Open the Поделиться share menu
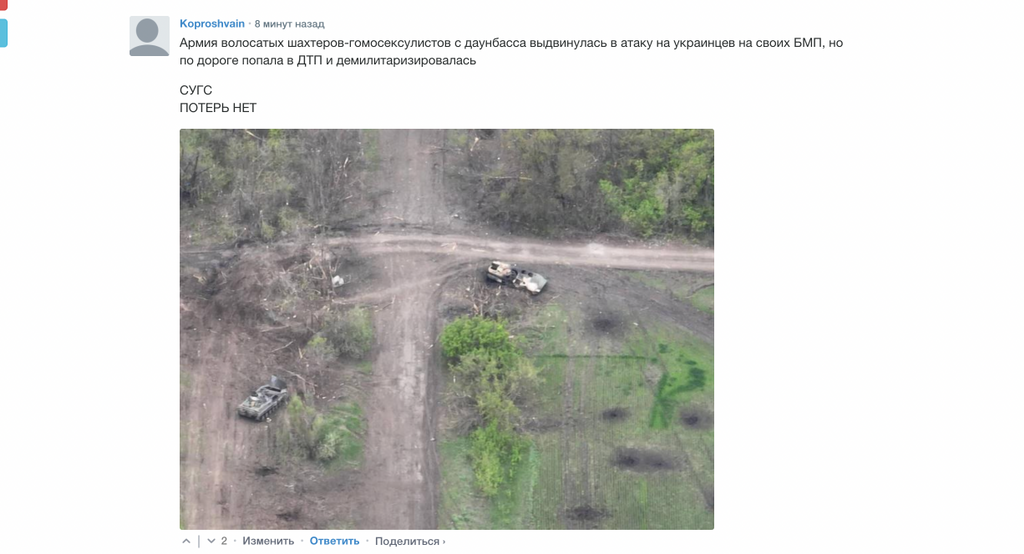 point(407,541)
